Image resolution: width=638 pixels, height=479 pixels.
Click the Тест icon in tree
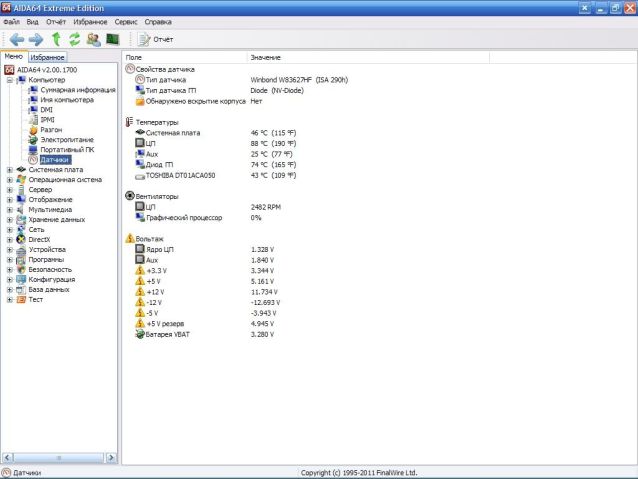[x=21, y=300]
